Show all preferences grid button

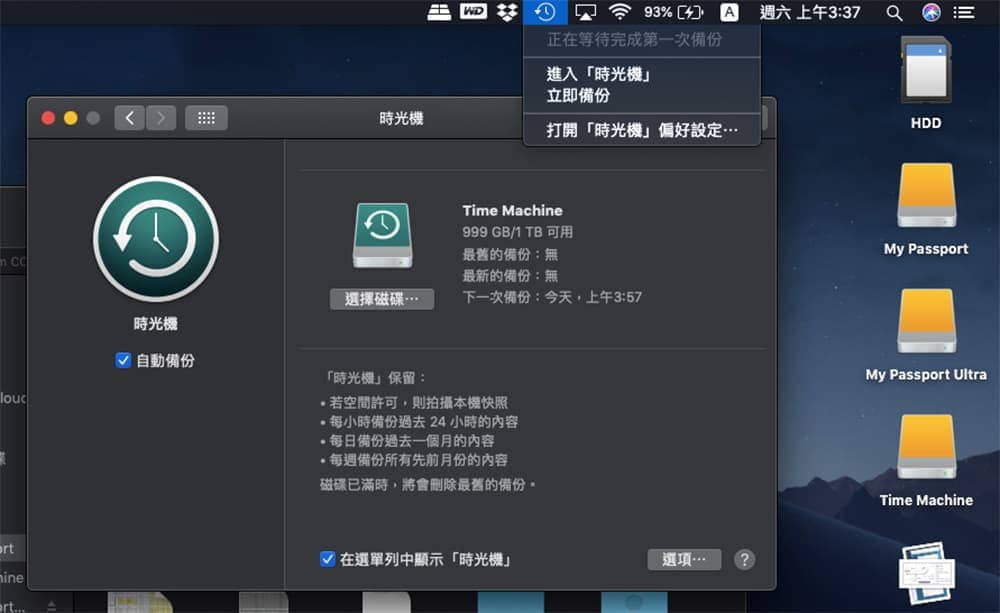[x=206, y=118]
